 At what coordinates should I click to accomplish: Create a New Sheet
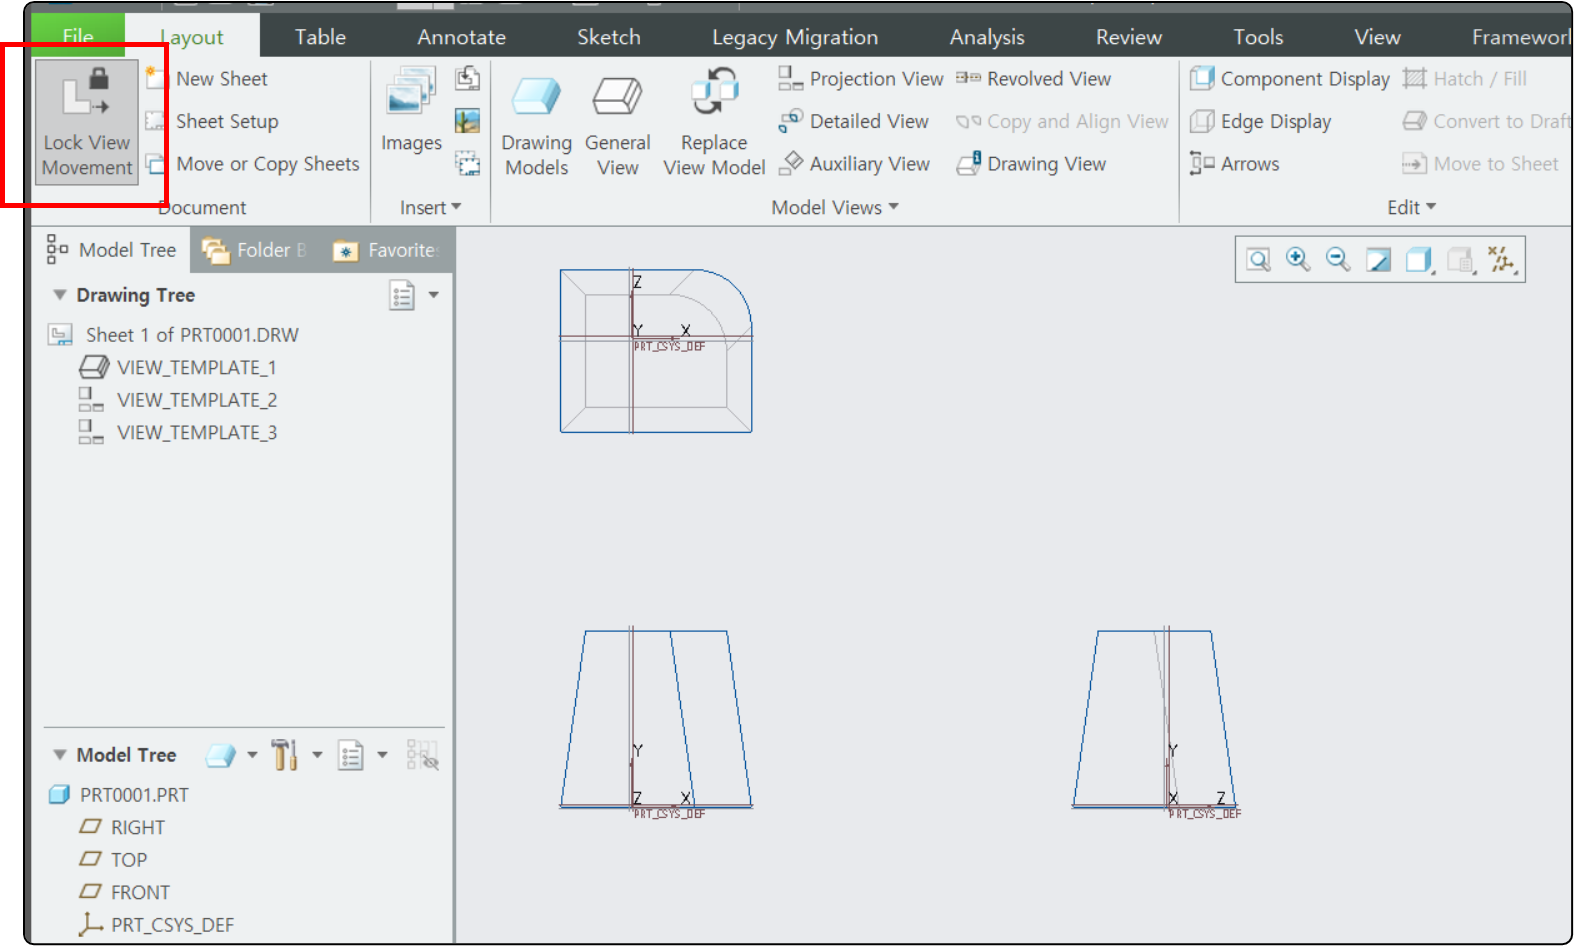(x=207, y=78)
